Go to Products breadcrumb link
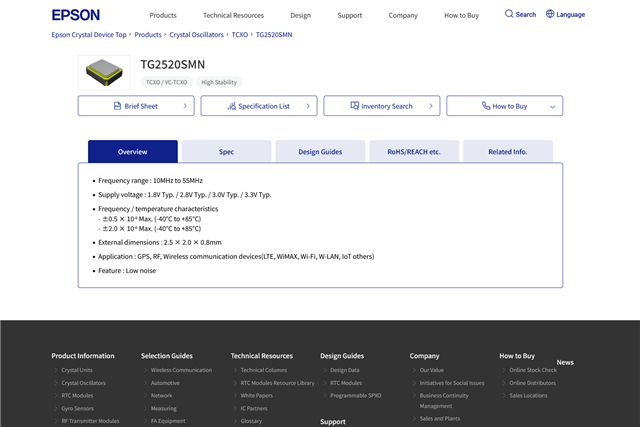 148,35
